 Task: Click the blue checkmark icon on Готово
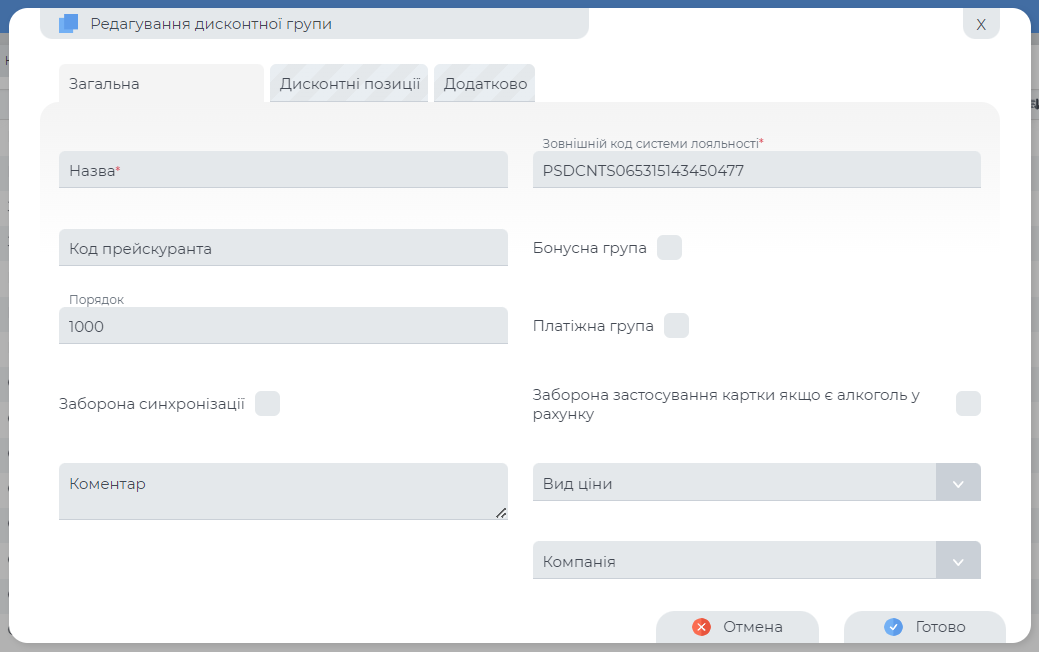[893, 627]
